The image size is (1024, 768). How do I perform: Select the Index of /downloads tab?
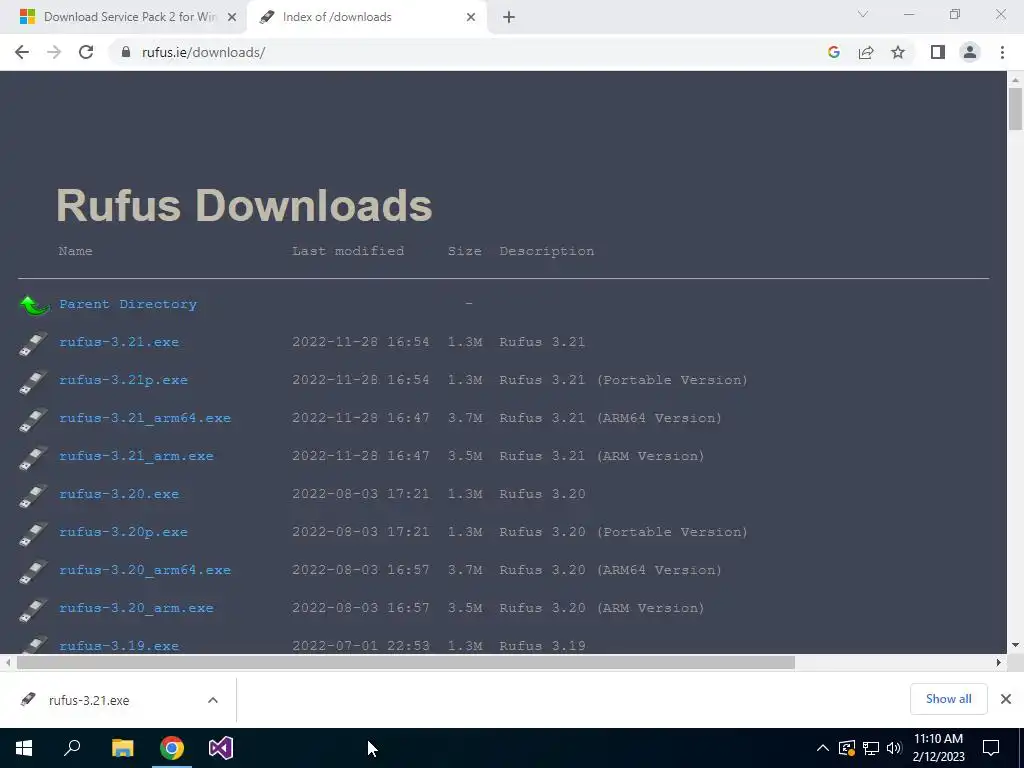coord(367,17)
